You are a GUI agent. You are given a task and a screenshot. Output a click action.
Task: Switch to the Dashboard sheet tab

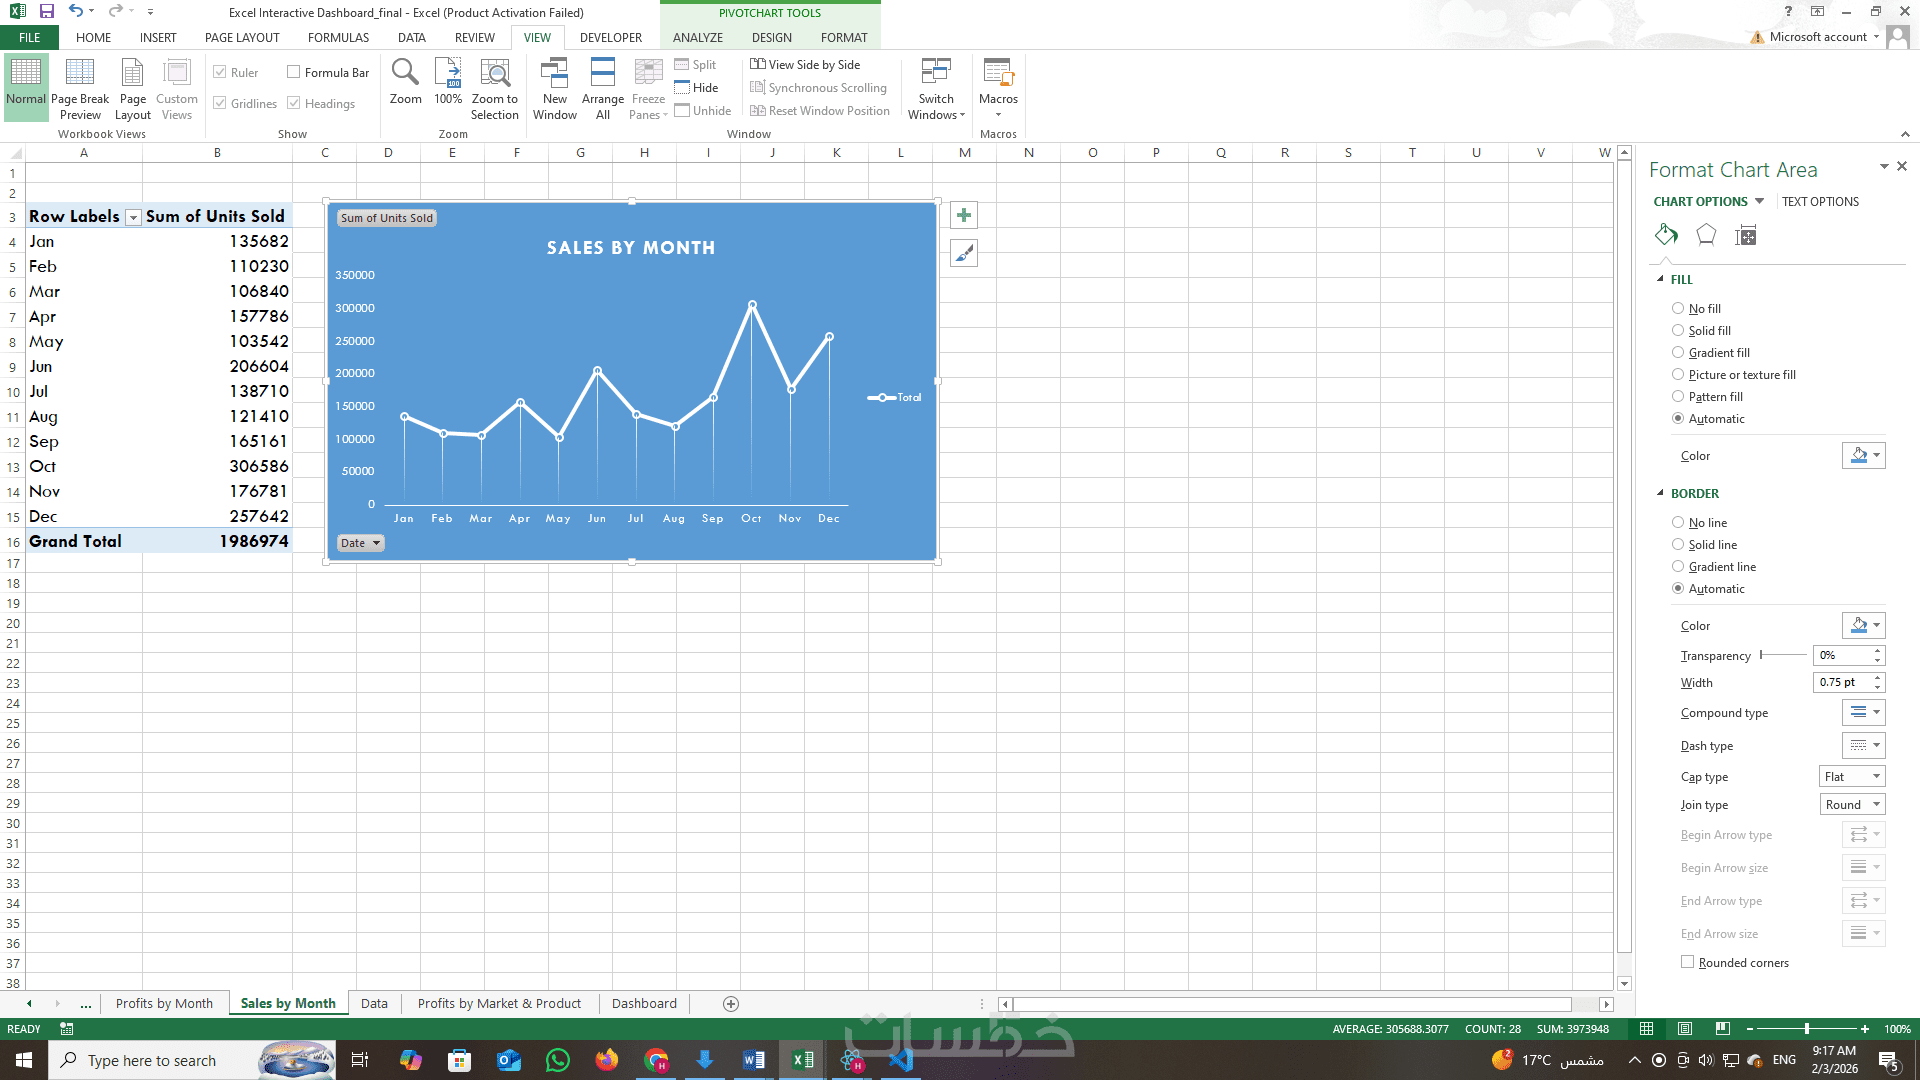coord(644,1003)
